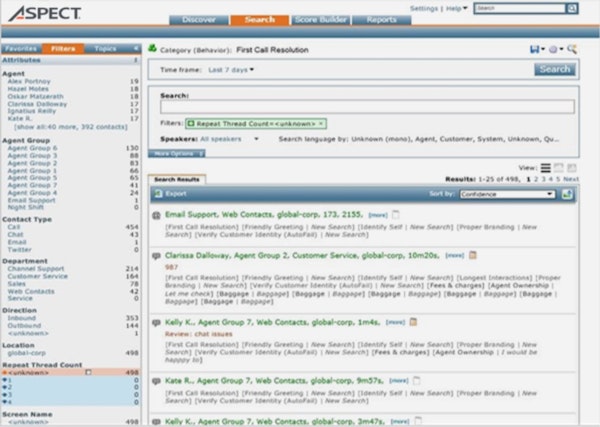Open the Time frame Last 7 days dropdown
Viewport: 600px width, 427px height.
(231, 70)
